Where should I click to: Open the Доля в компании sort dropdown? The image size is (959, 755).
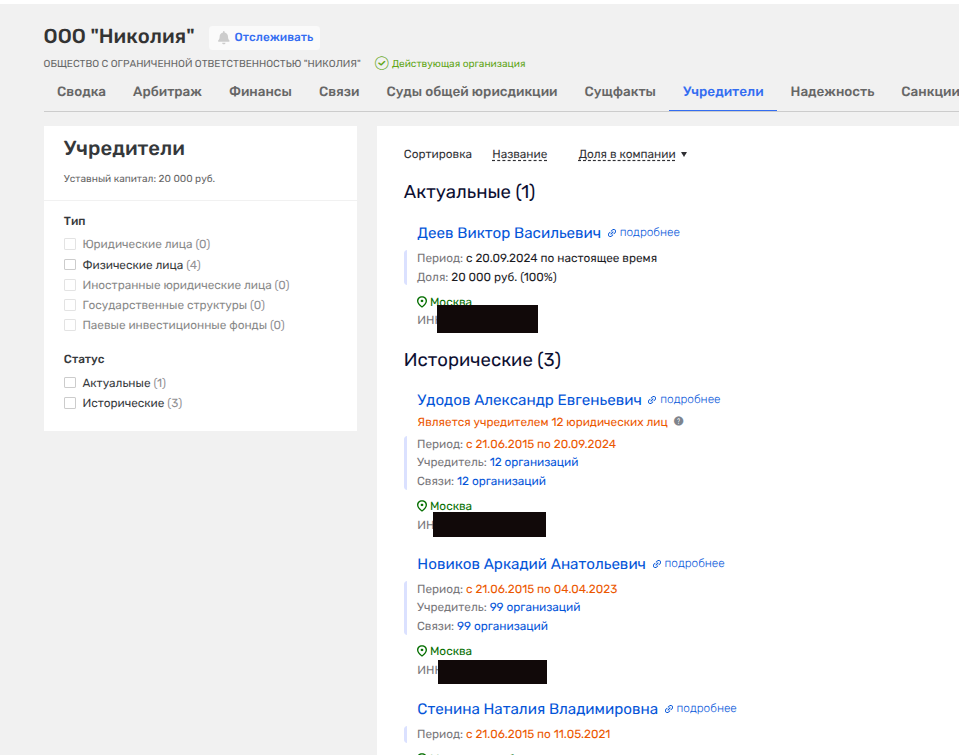(x=633, y=155)
